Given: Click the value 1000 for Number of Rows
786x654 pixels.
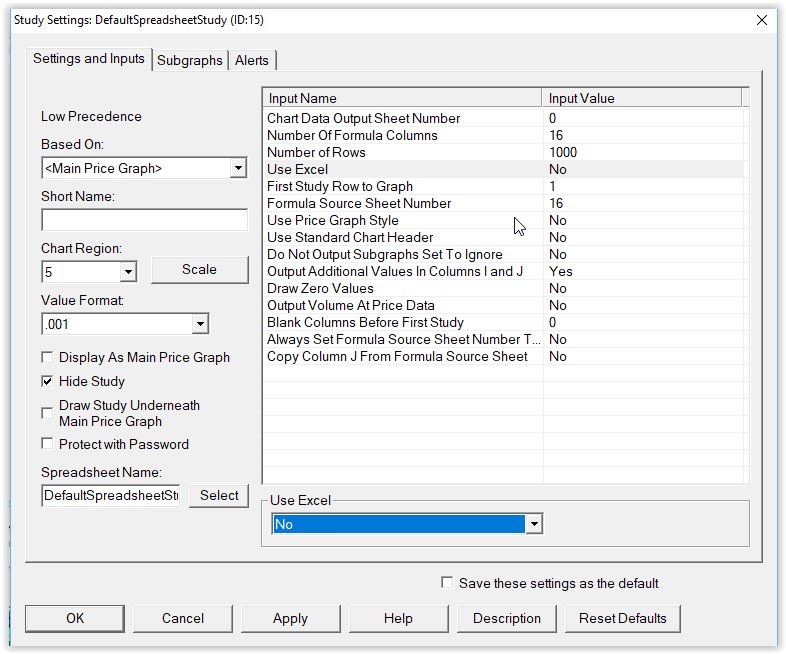Looking at the screenshot, I should (x=563, y=152).
